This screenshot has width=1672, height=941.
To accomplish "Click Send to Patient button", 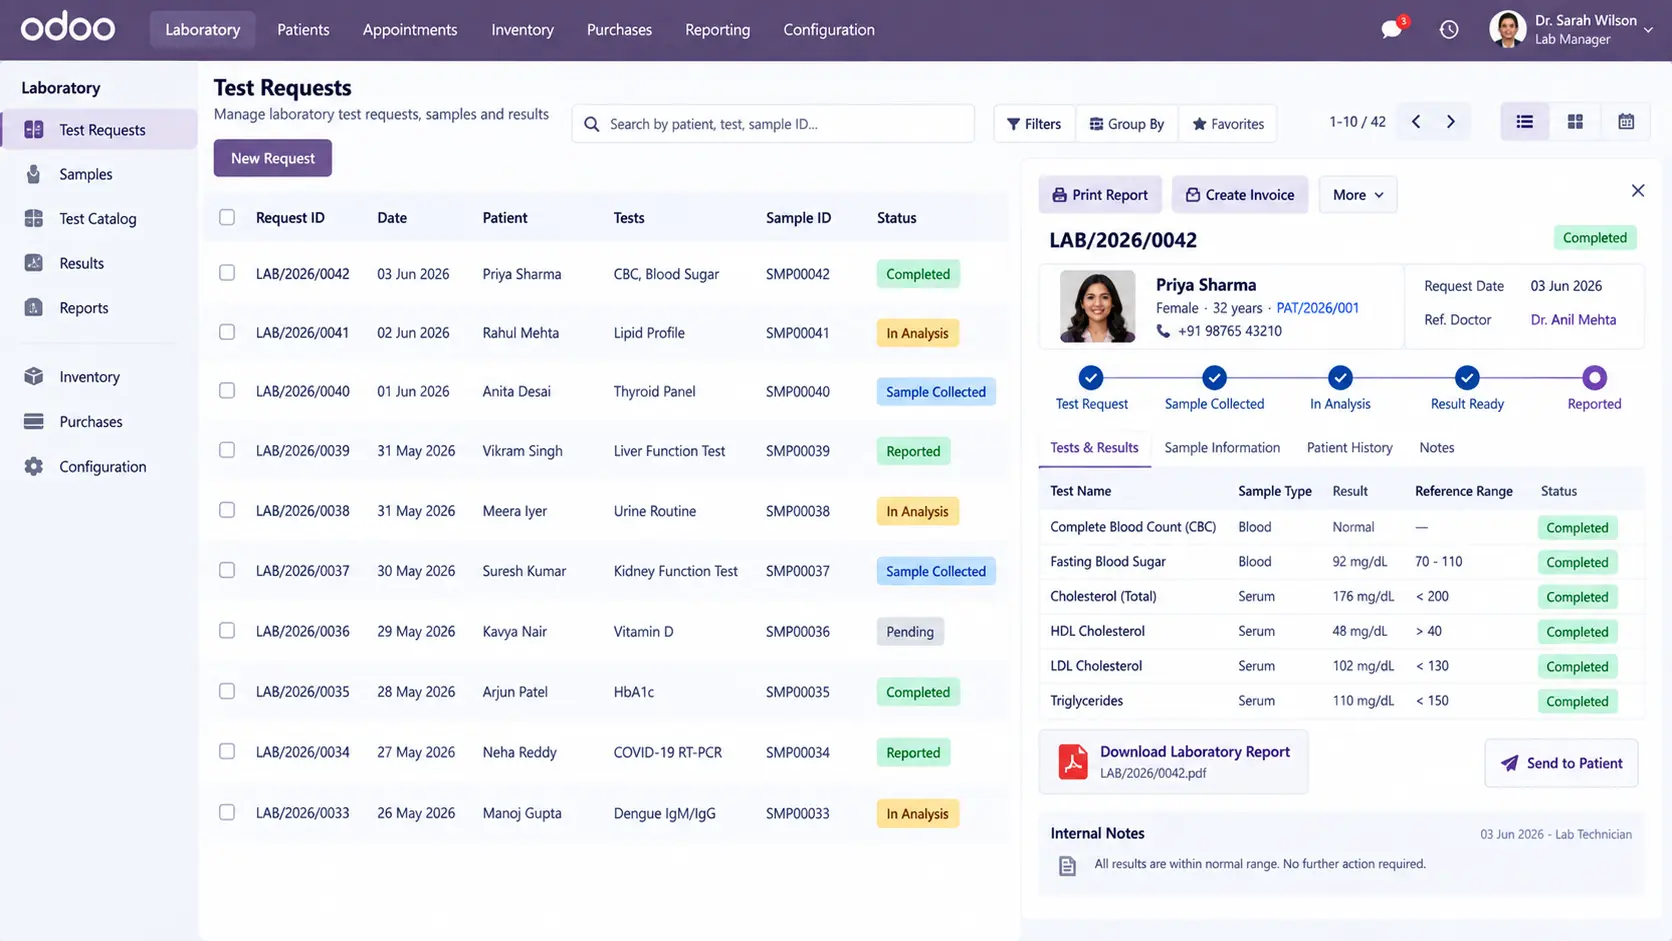I will point(1561,763).
